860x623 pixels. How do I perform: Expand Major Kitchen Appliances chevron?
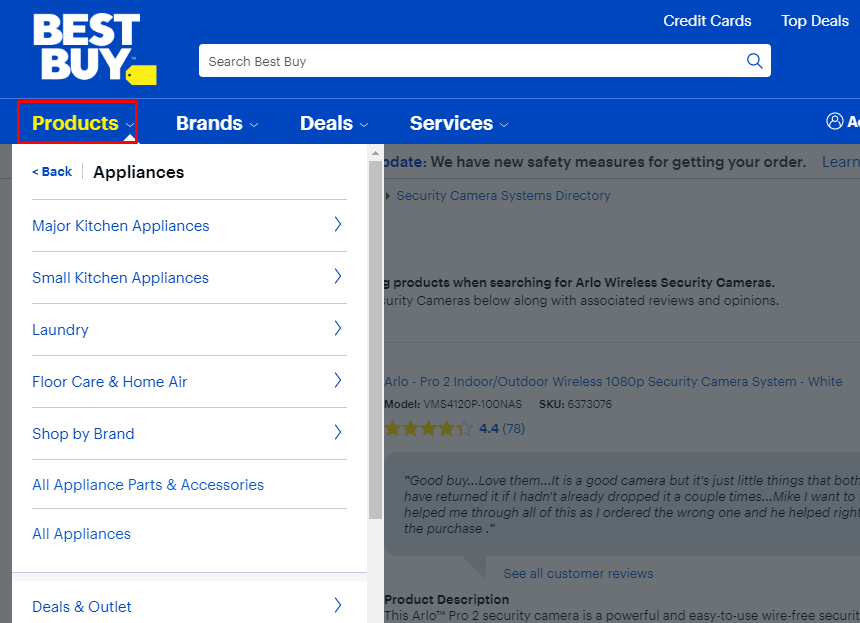[338, 224]
